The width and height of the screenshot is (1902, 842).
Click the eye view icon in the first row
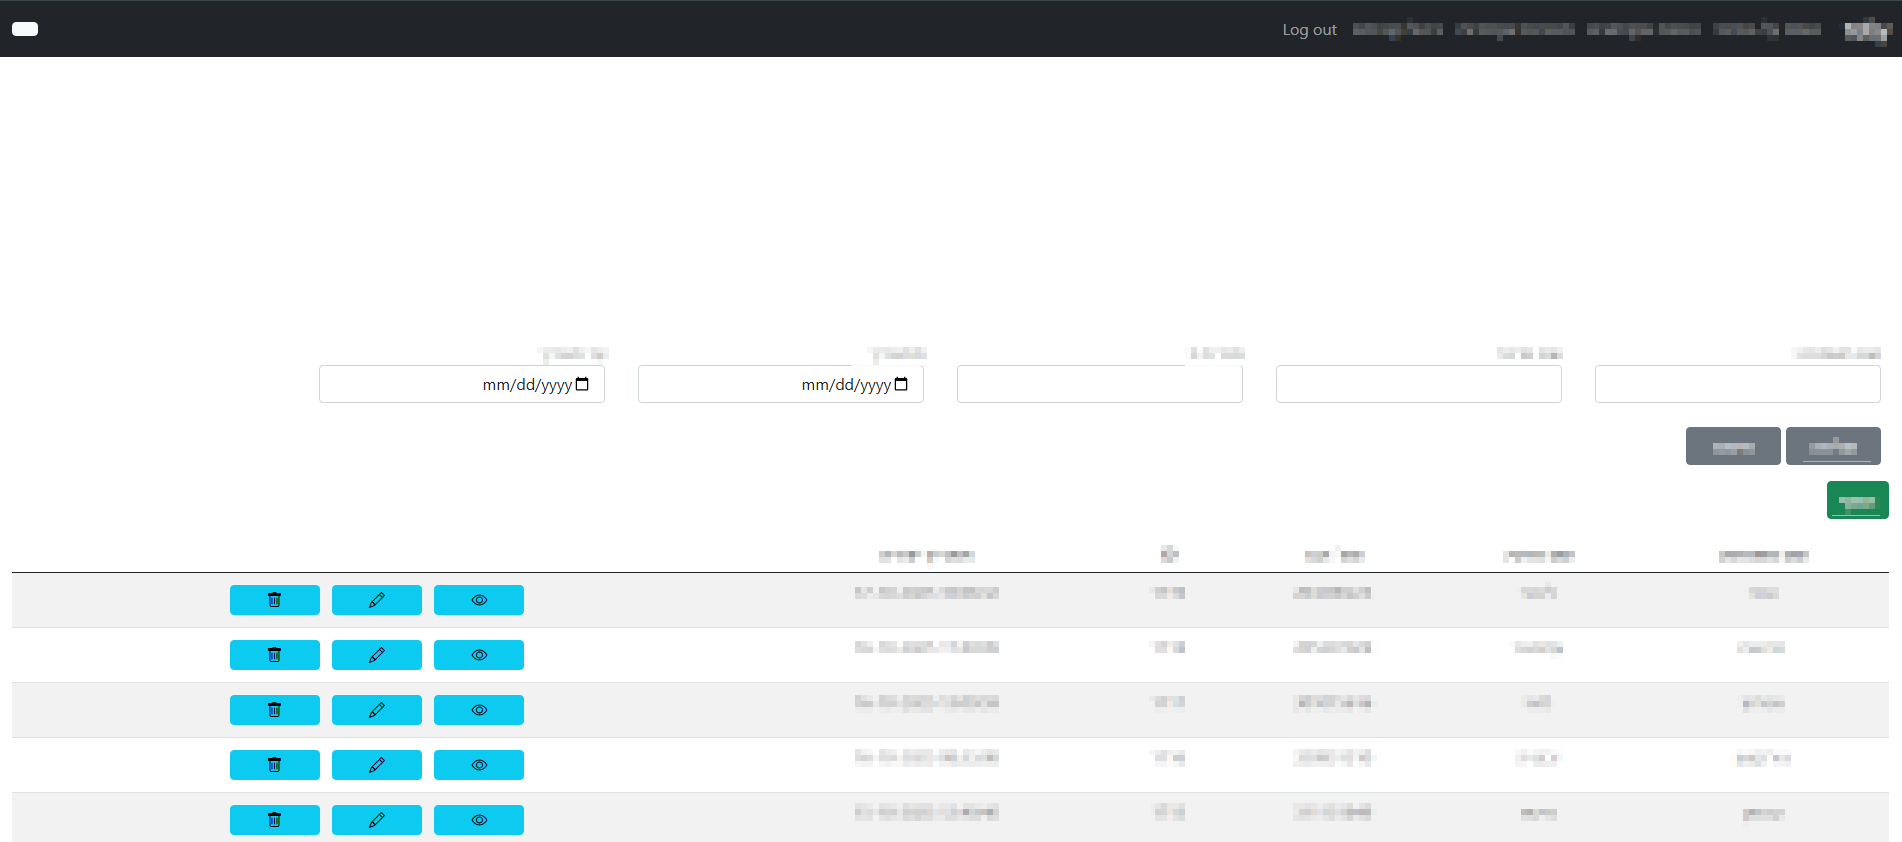pyautogui.click(x=478, y=600)
